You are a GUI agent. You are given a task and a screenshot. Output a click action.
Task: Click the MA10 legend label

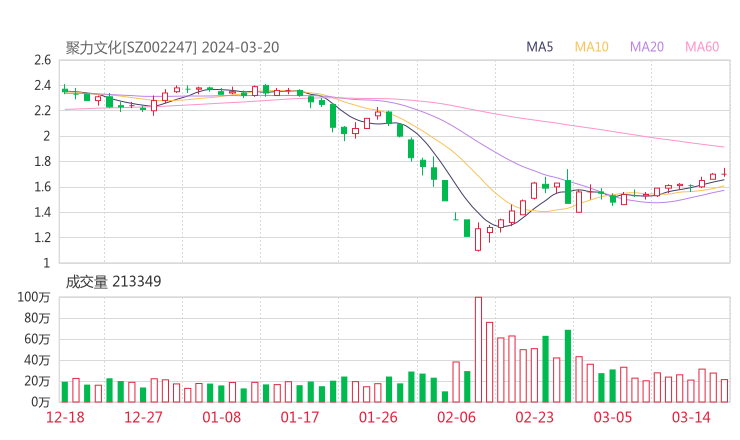[591, 47]
